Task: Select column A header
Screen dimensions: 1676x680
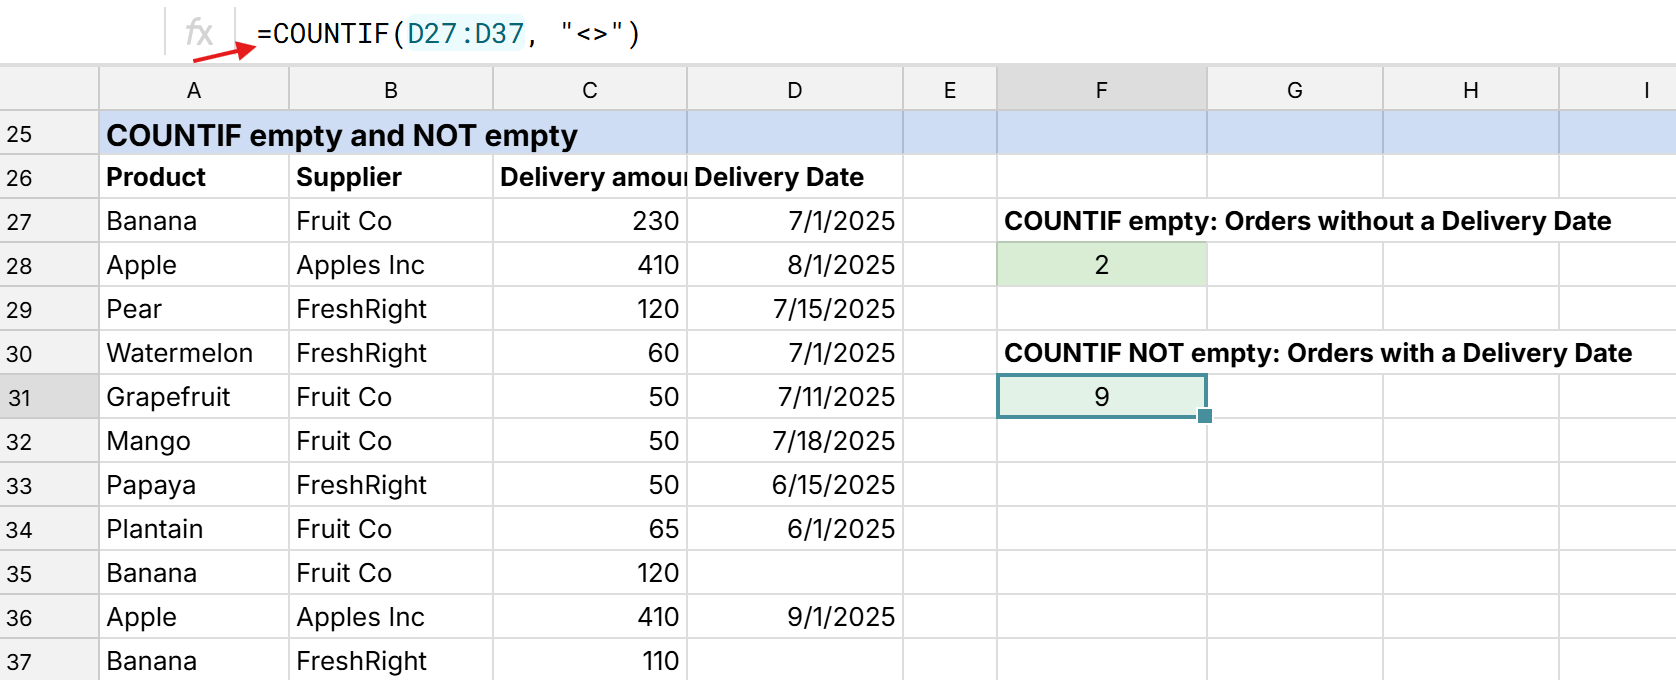Action: pos(194,90)
